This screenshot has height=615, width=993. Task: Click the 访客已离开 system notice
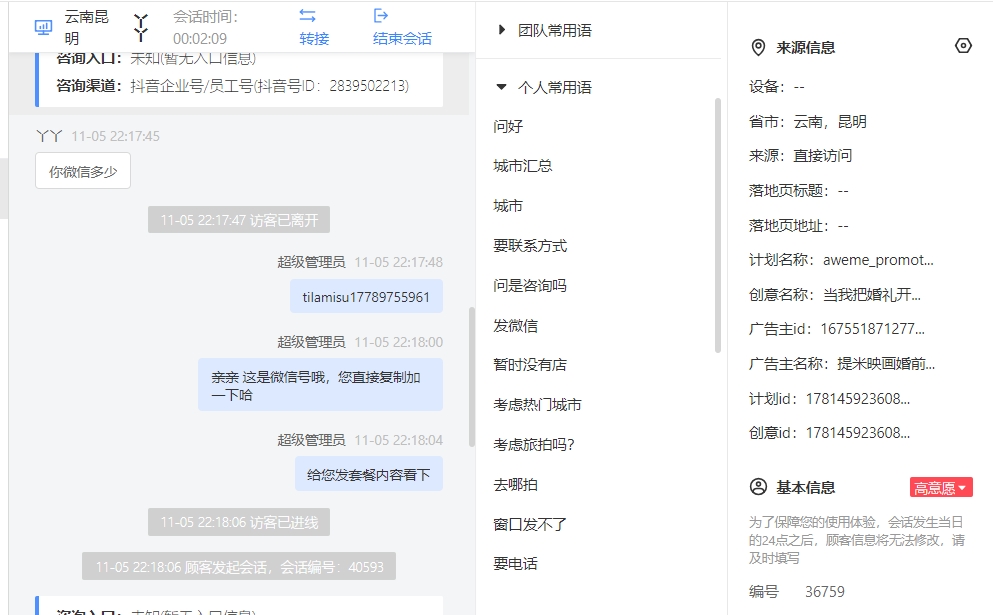[x=239, y=220]
